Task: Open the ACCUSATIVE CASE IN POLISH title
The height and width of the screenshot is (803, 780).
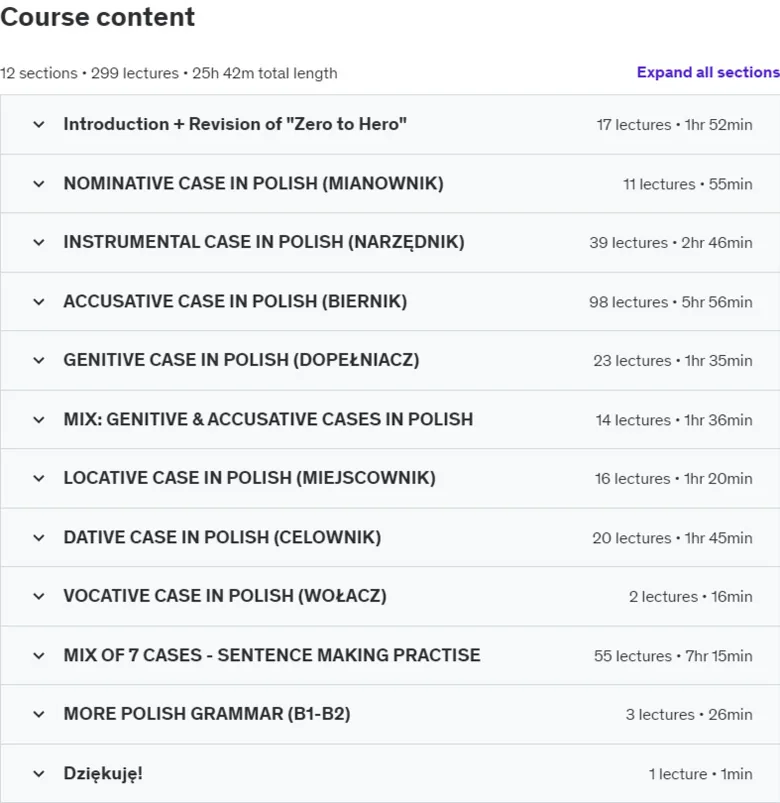Action: point(235,302)
